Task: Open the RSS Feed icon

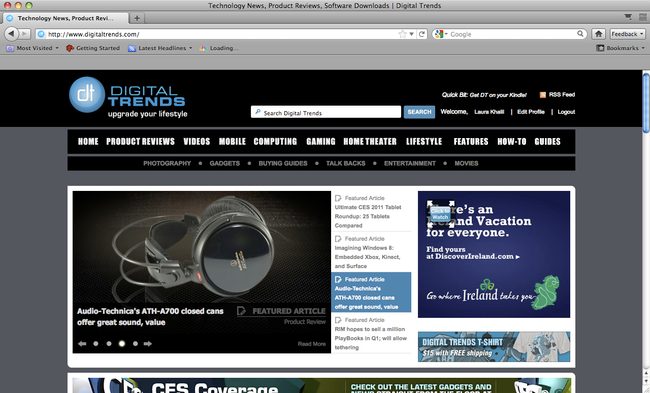Action: click(x=543, y=95)
